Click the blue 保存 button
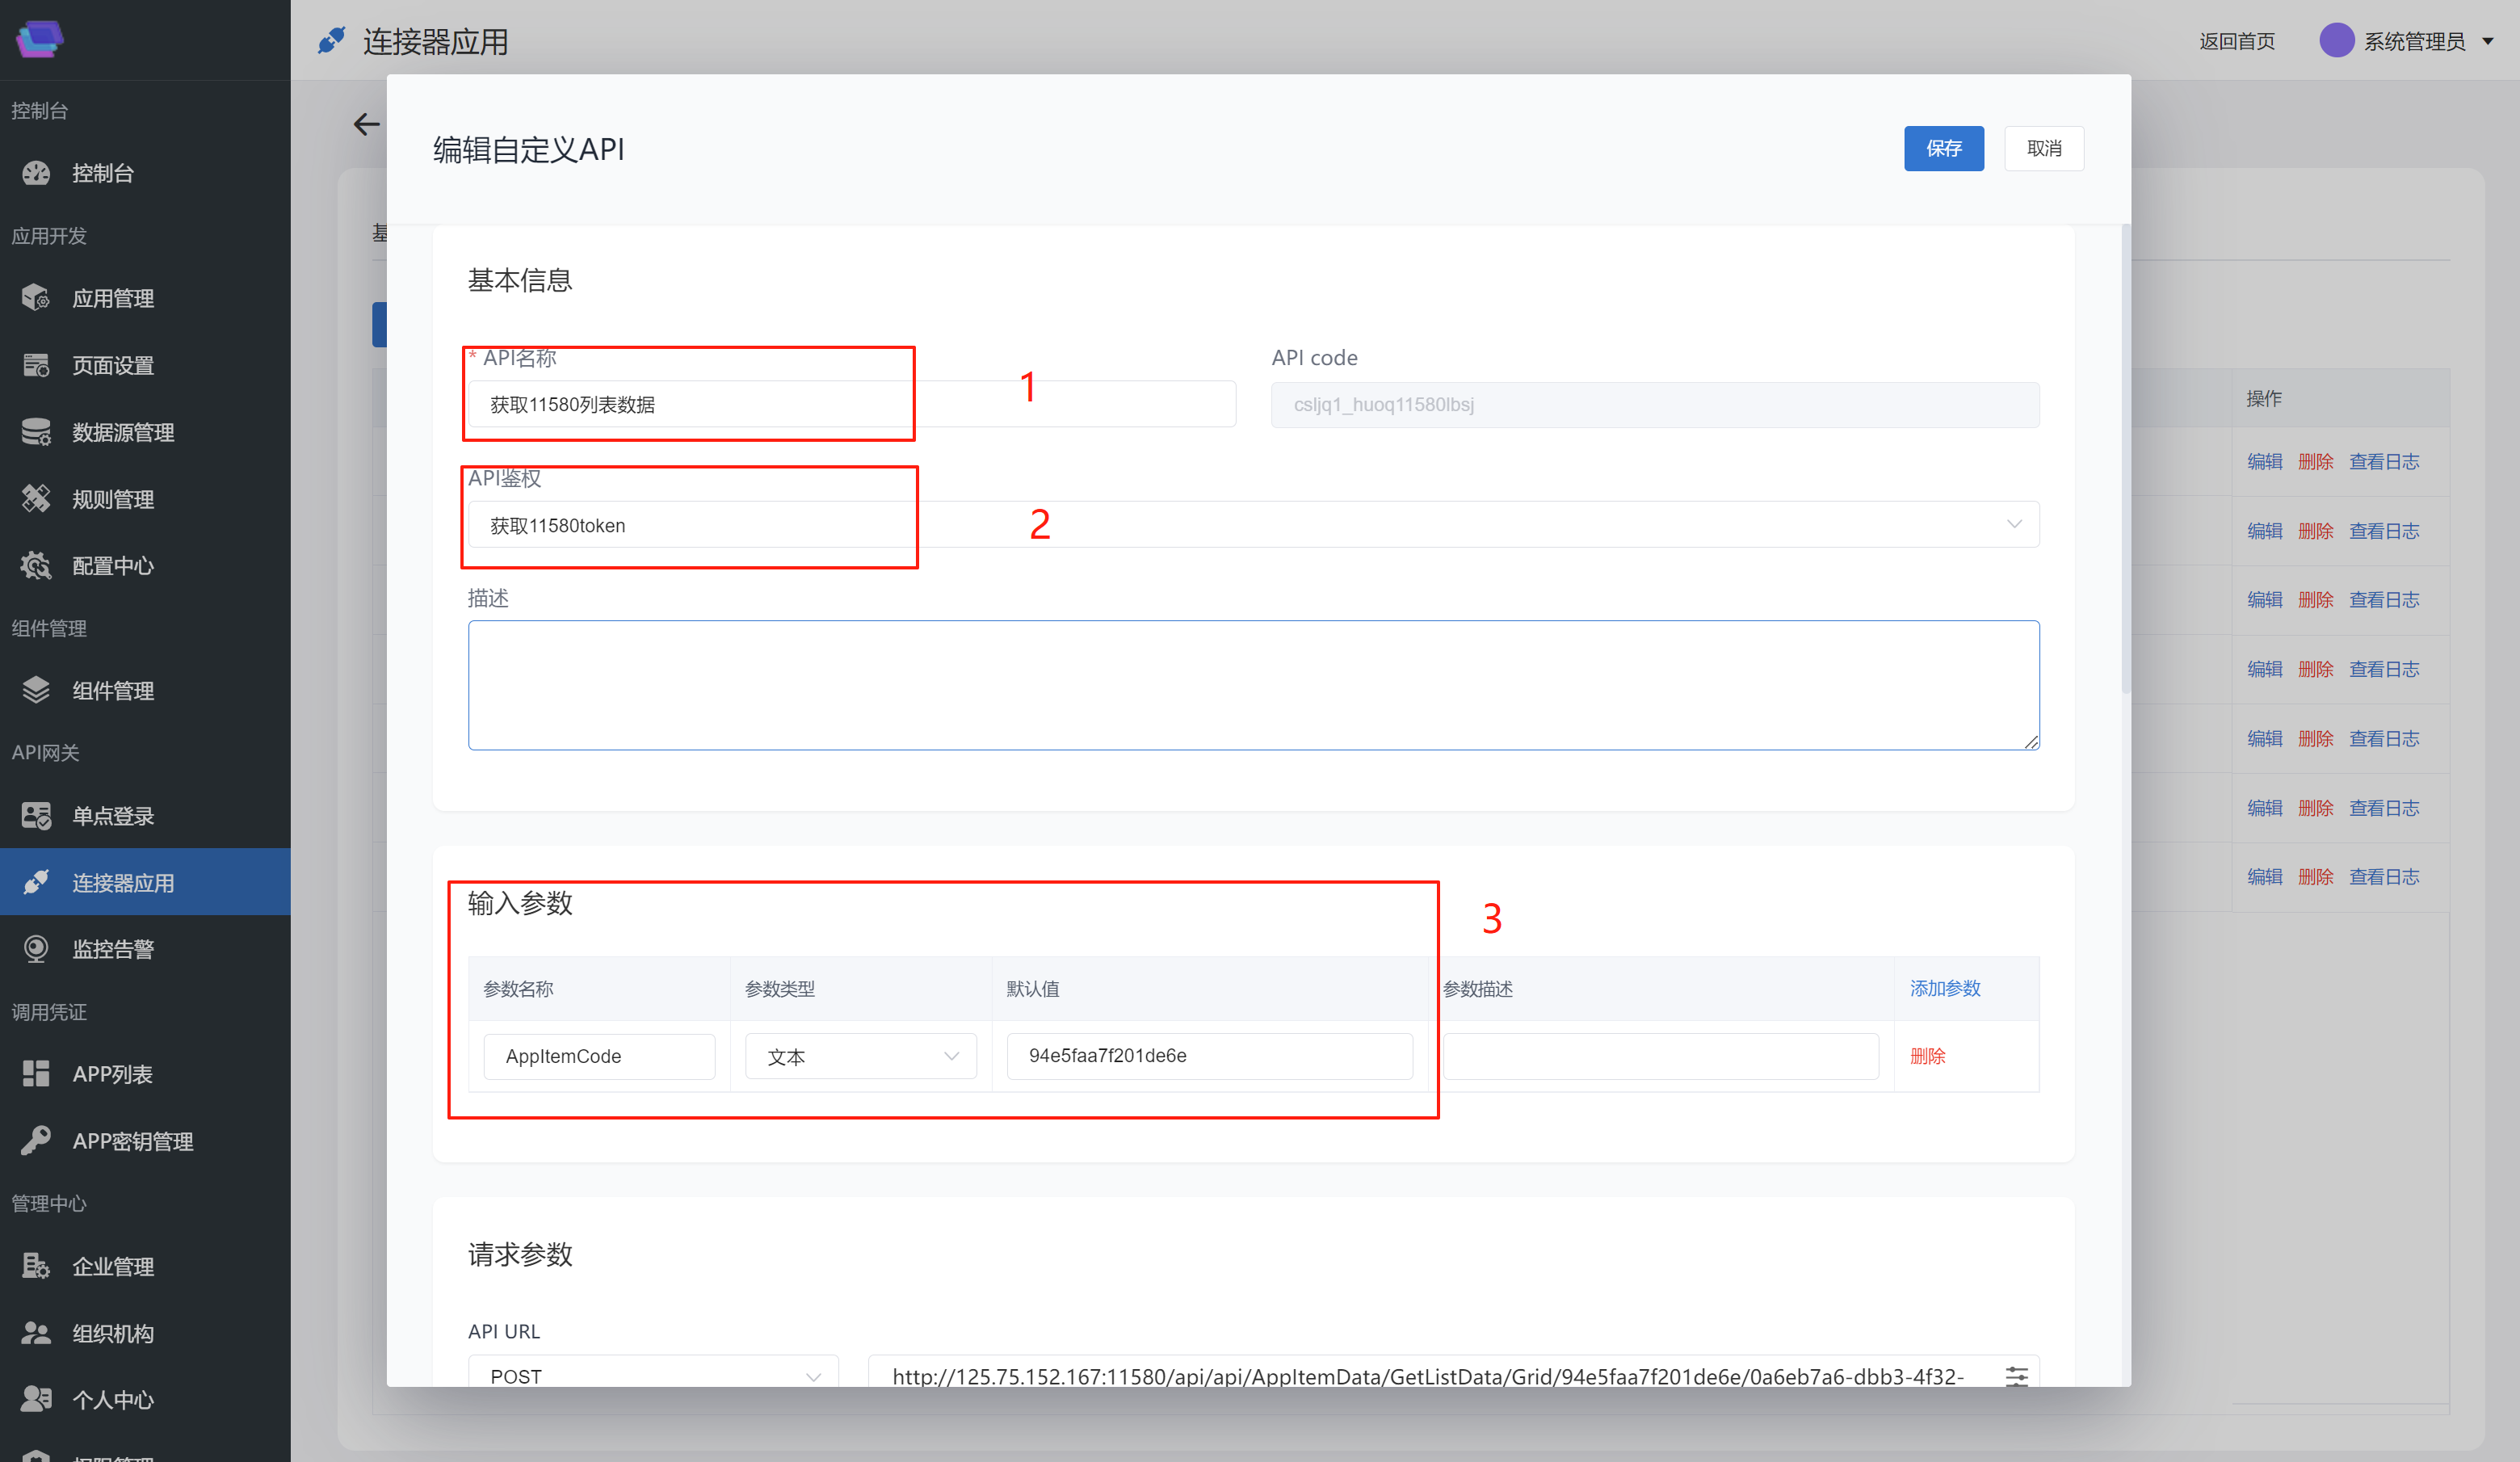 [1943, 148]
